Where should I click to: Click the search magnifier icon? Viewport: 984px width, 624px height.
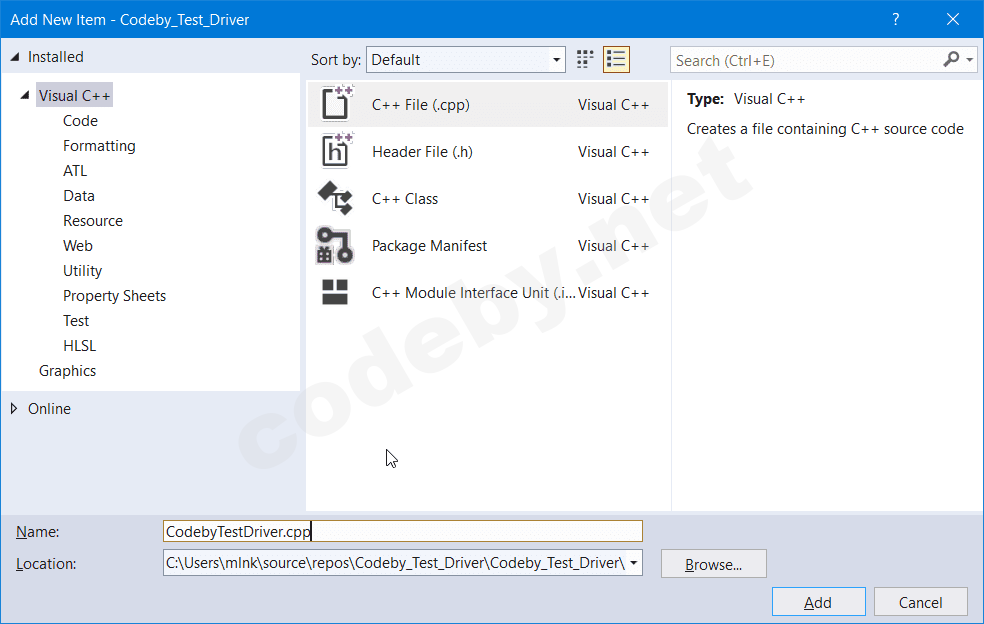pyautogui.click(x=951, y=60)
